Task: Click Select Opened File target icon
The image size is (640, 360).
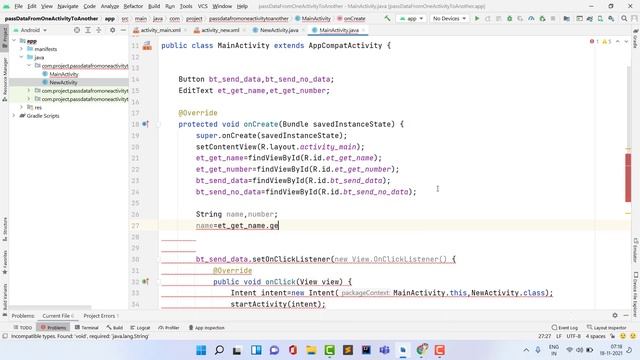Action: pyautogui.click(x=77, y=30)
